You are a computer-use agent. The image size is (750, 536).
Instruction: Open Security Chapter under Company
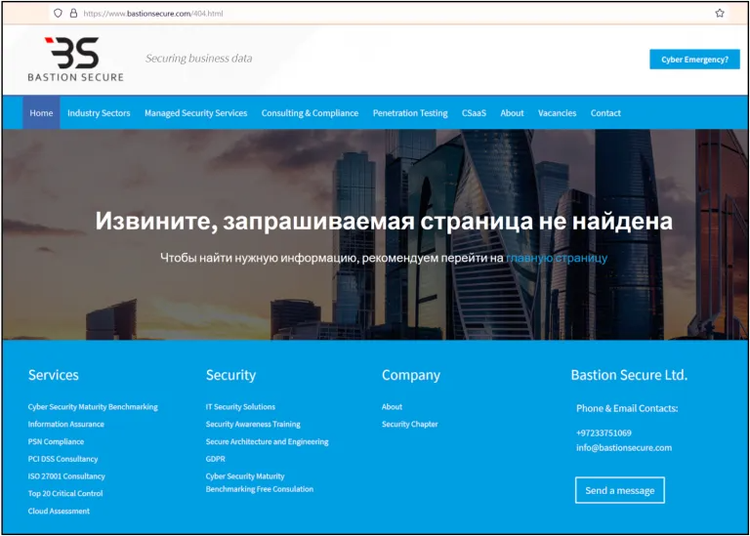(410, 424)
